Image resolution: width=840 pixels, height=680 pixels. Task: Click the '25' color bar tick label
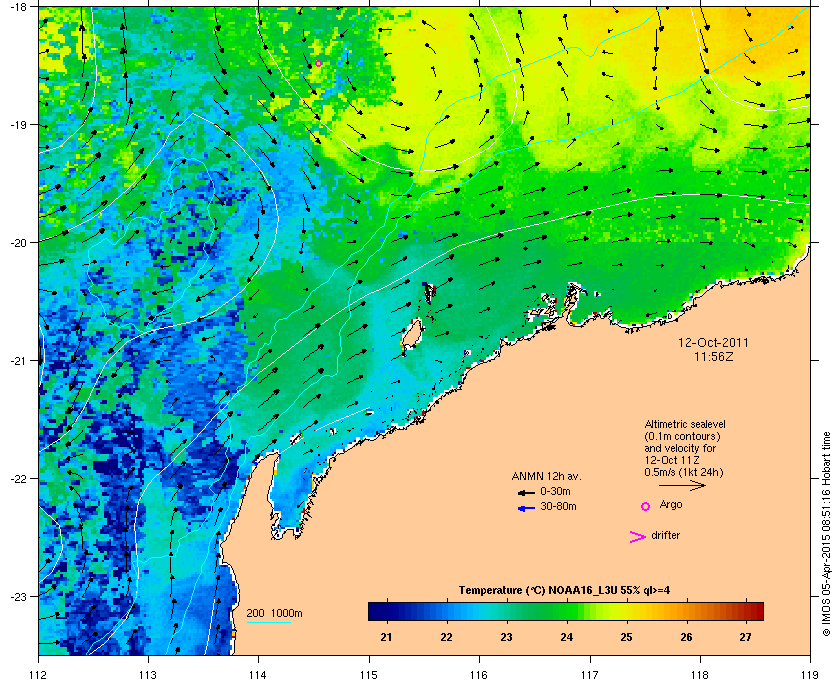pyautogui.click(x=626, y=637)
